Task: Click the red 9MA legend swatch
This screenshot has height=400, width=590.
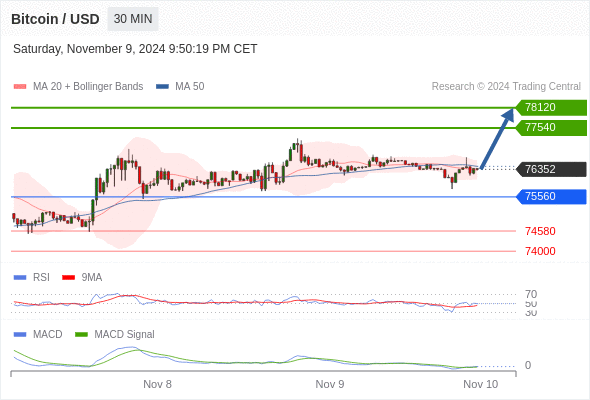Action: click(x=68, y=278)
